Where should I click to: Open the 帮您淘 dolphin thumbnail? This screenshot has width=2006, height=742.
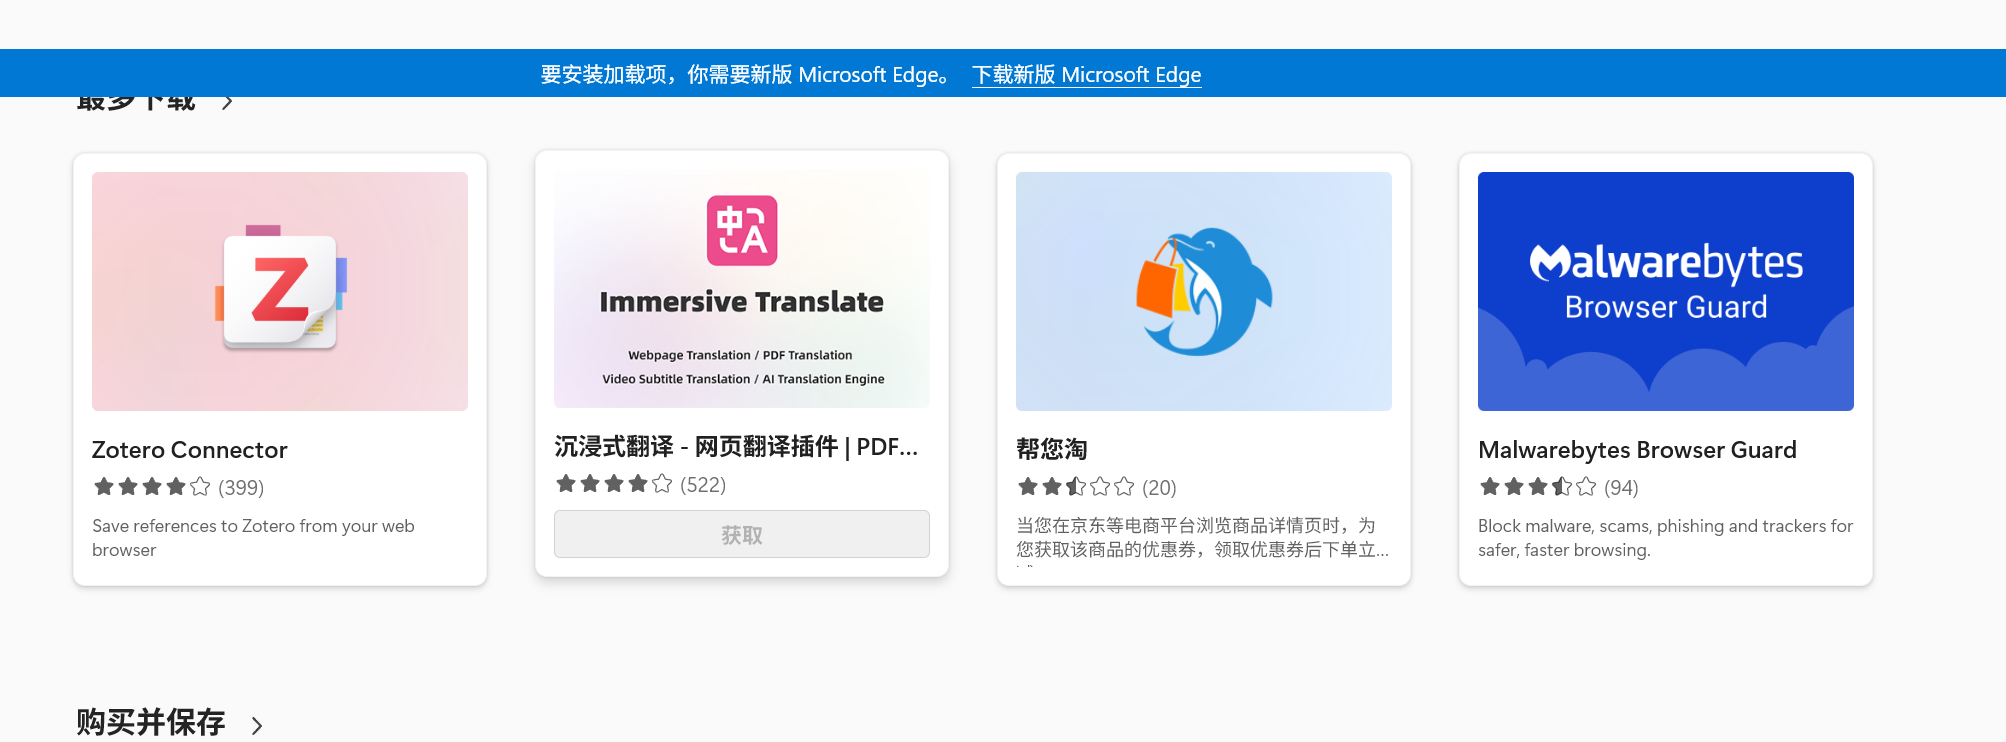(x=1204, y=291)
